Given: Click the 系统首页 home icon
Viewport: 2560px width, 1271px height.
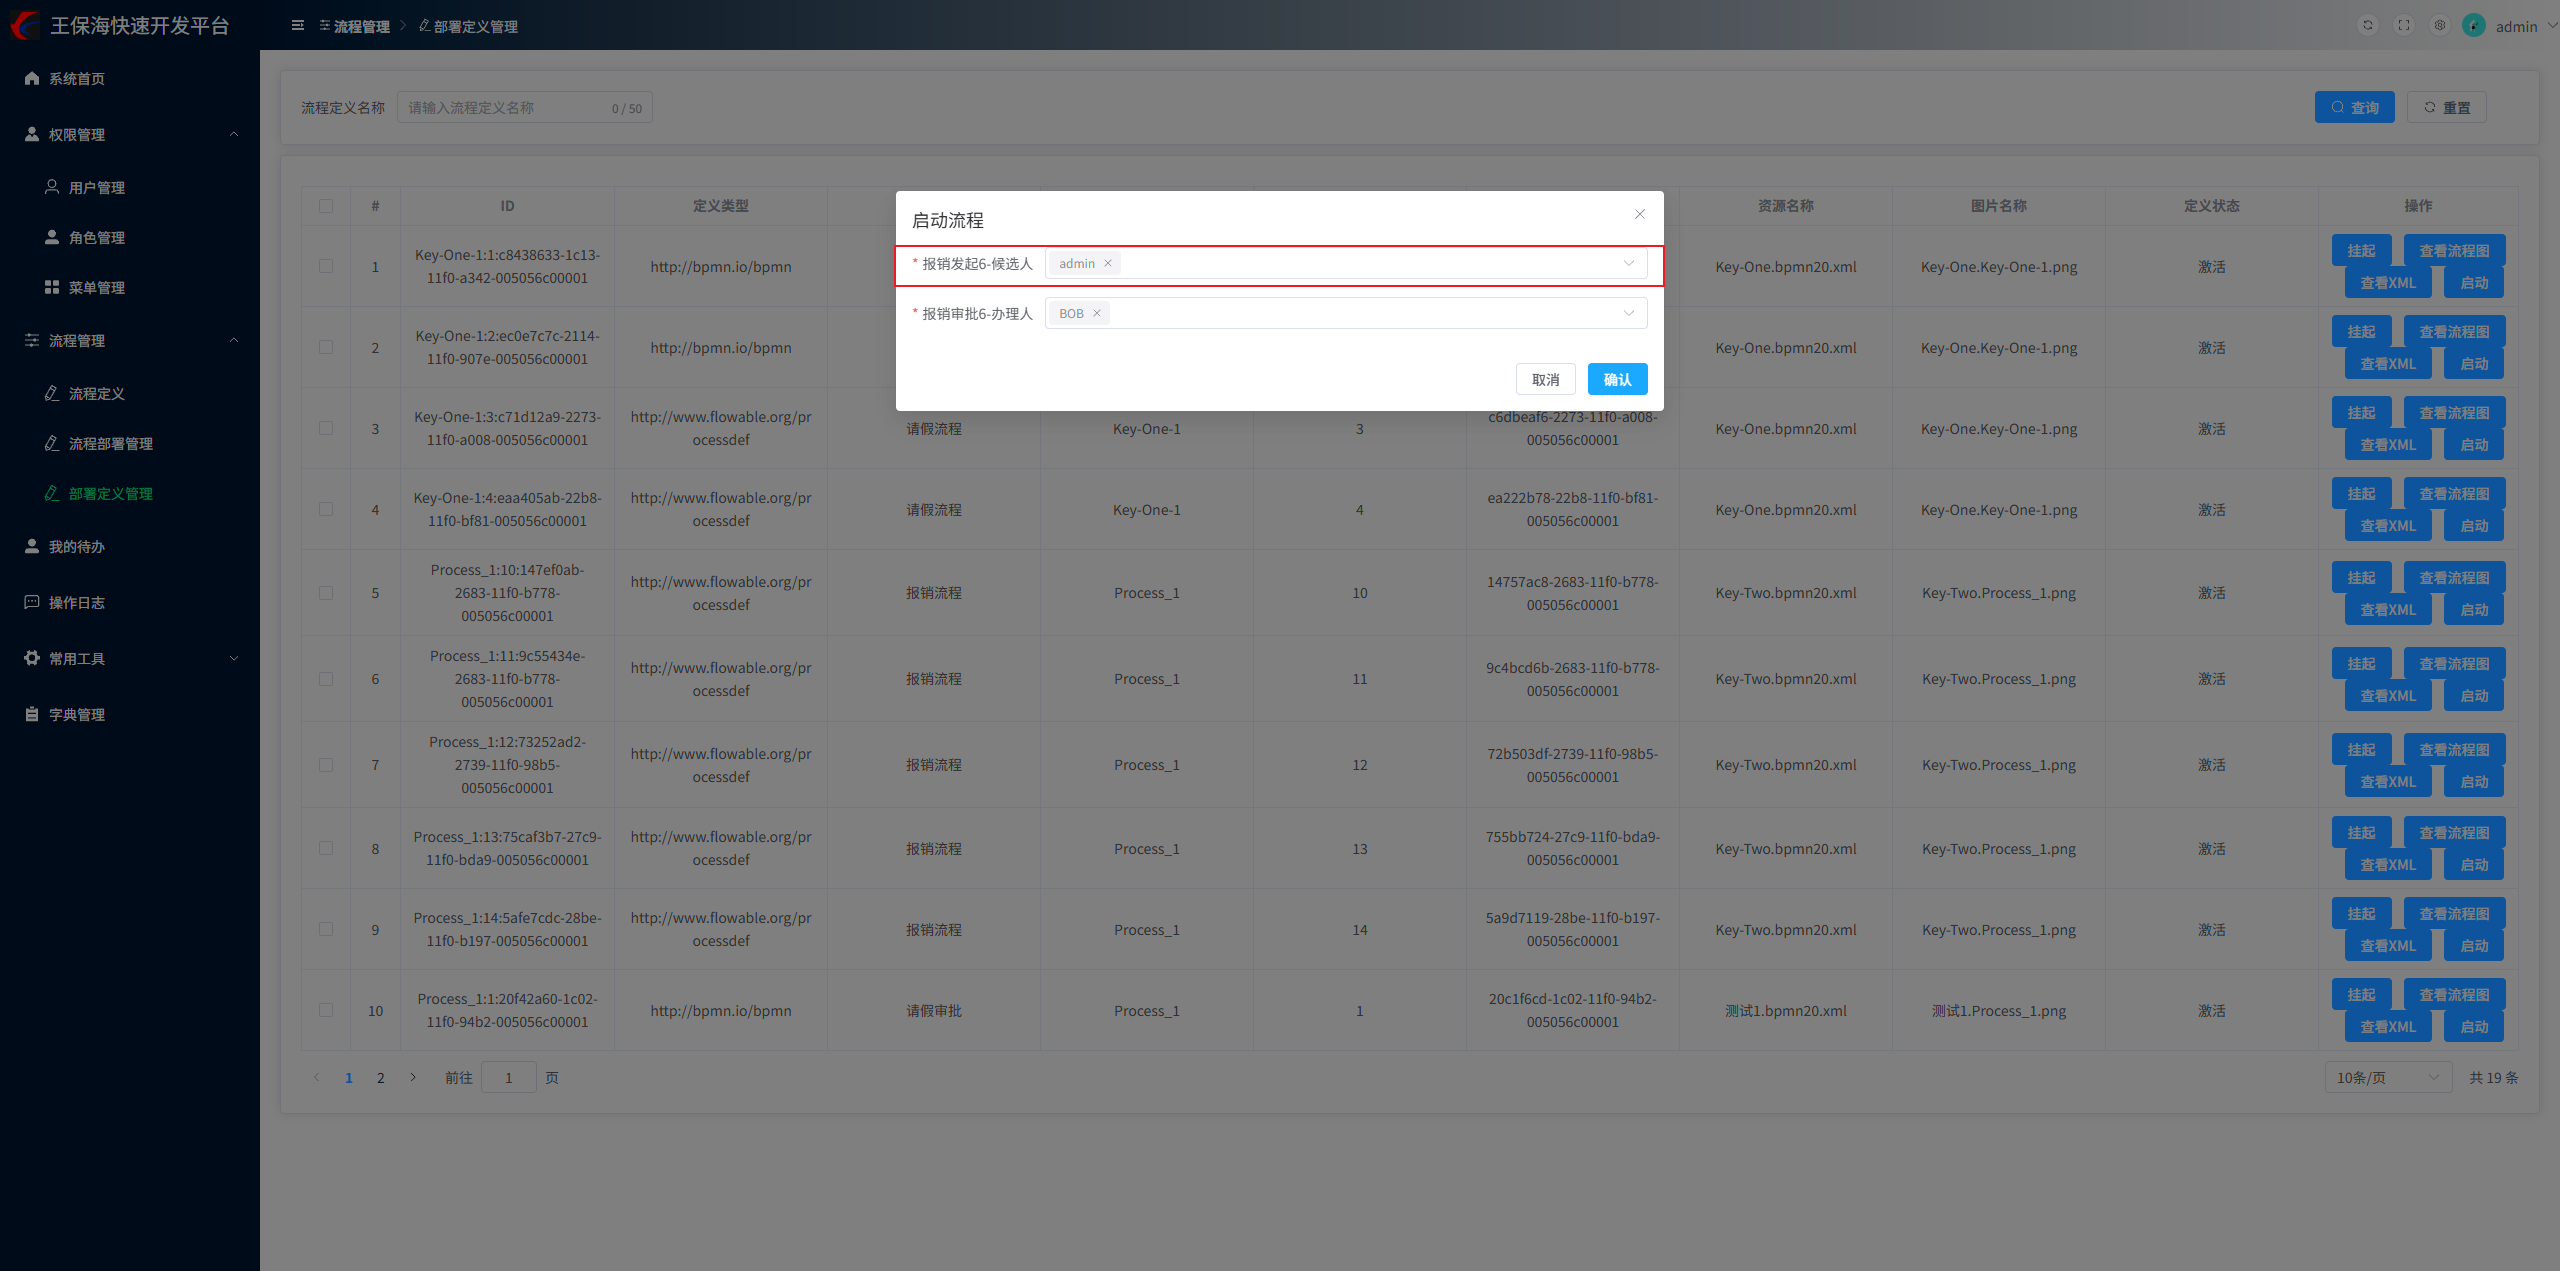Looking at the screenshot, I should 32,79.
